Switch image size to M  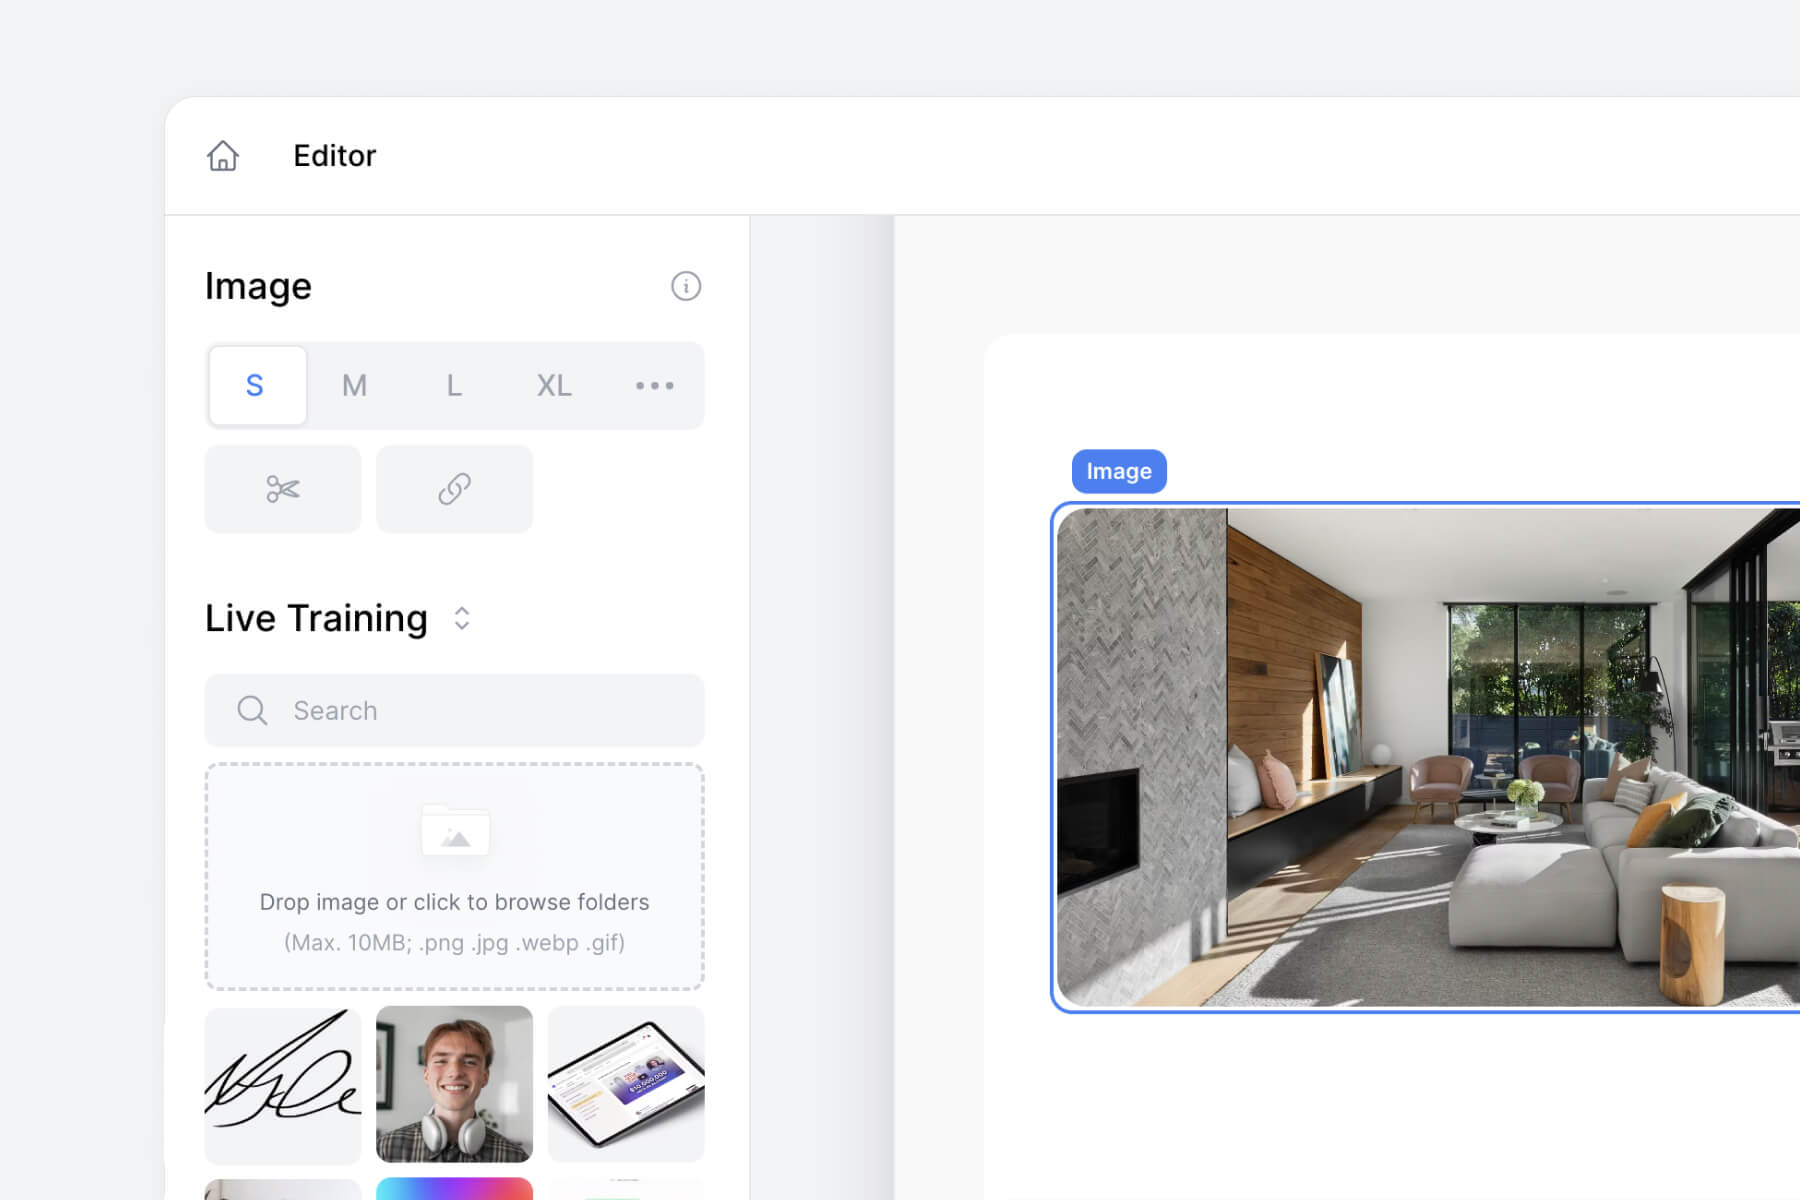tap(354, 386)
